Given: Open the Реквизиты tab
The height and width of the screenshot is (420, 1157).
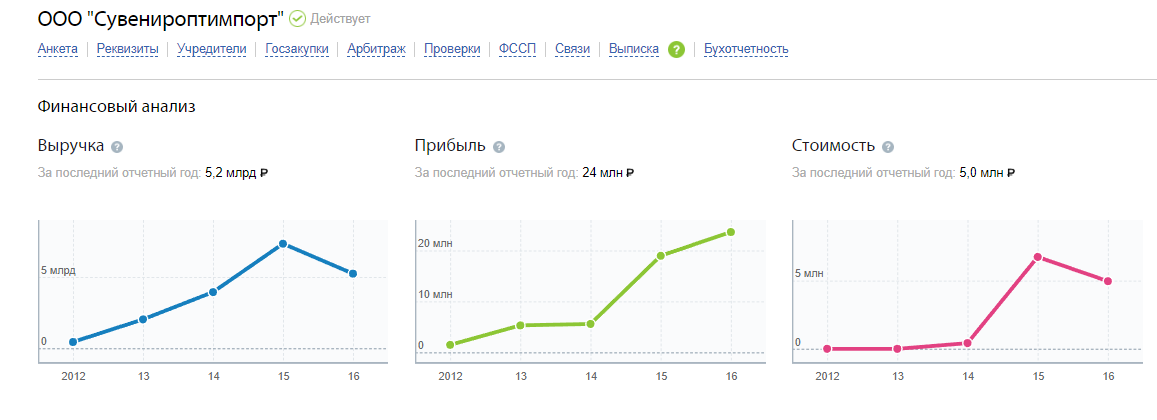Looking at the screenshot, I should [127, 48].
